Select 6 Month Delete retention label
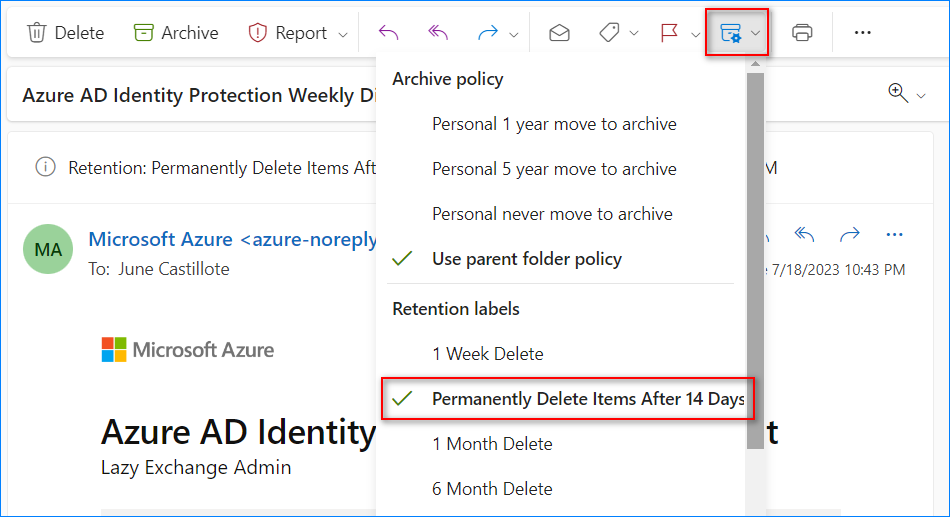Viewport: 950px width, 517px height. click(492, 489)
